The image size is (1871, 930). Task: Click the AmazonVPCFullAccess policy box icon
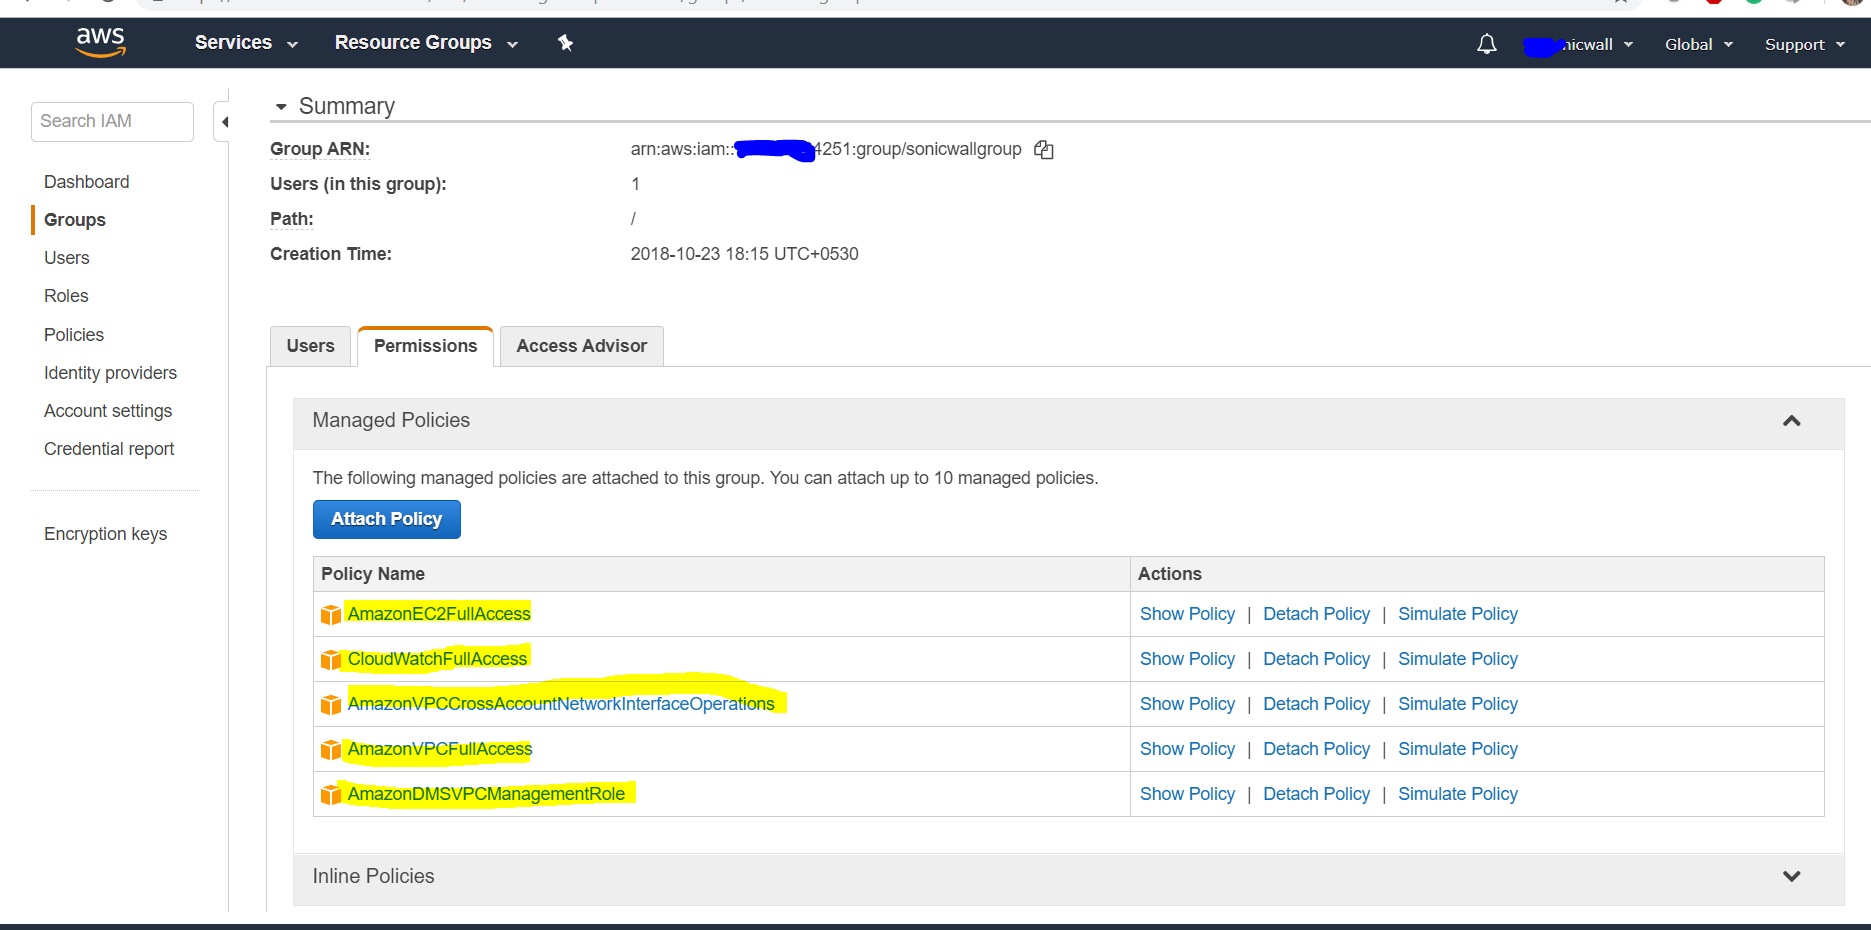[x=331, y=750]
